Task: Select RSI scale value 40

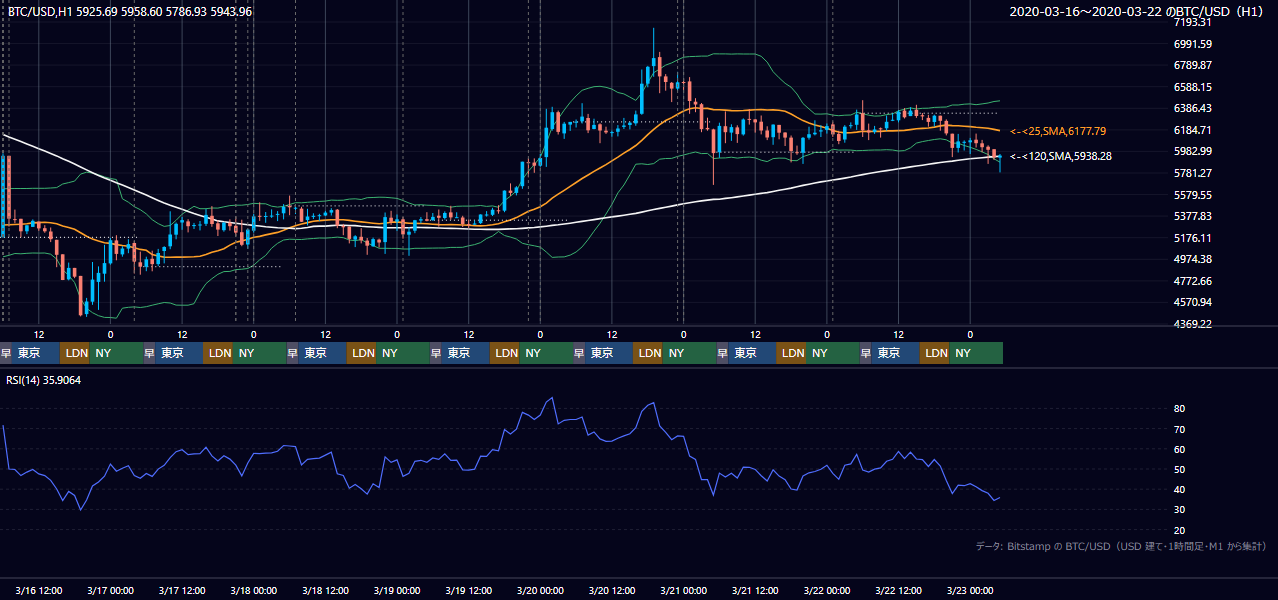Action: click(x=1179, y=489)
